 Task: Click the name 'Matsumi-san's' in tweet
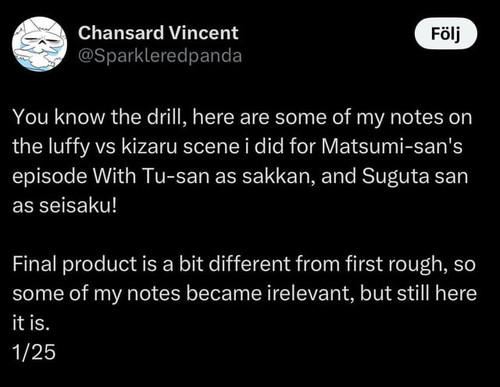tap(392, 146)
